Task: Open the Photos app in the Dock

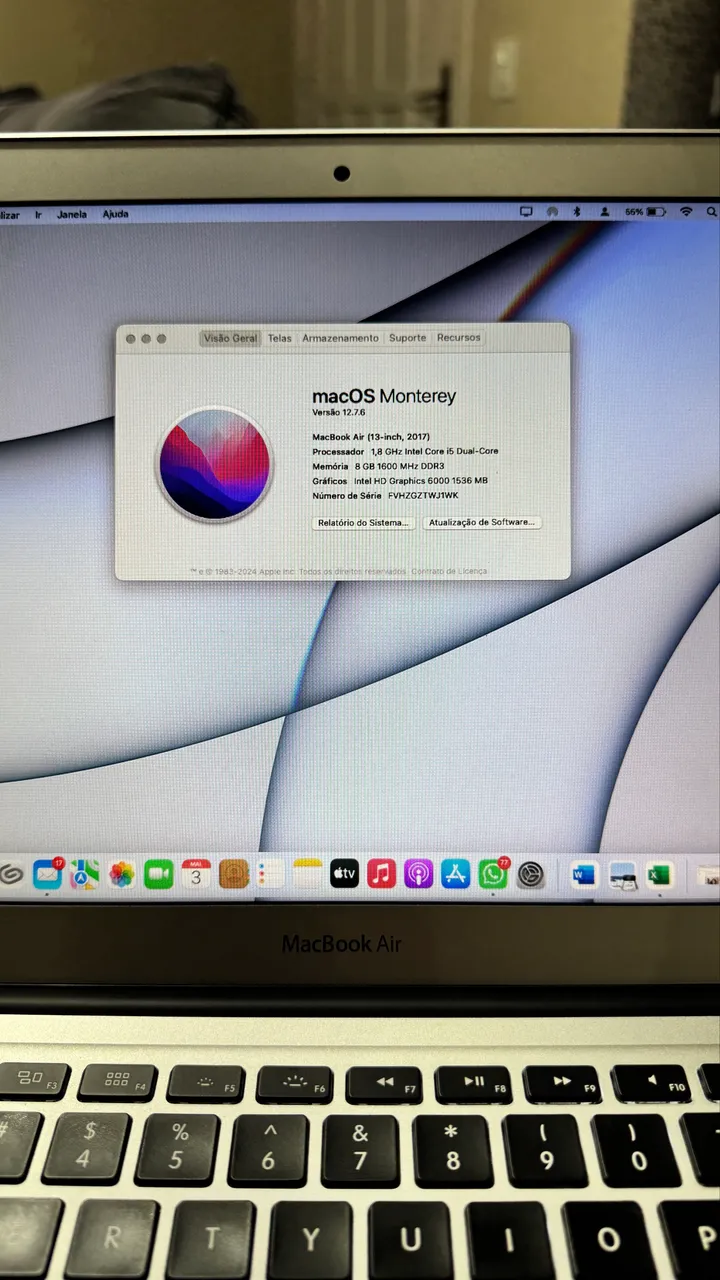Action: pos(122,874)
